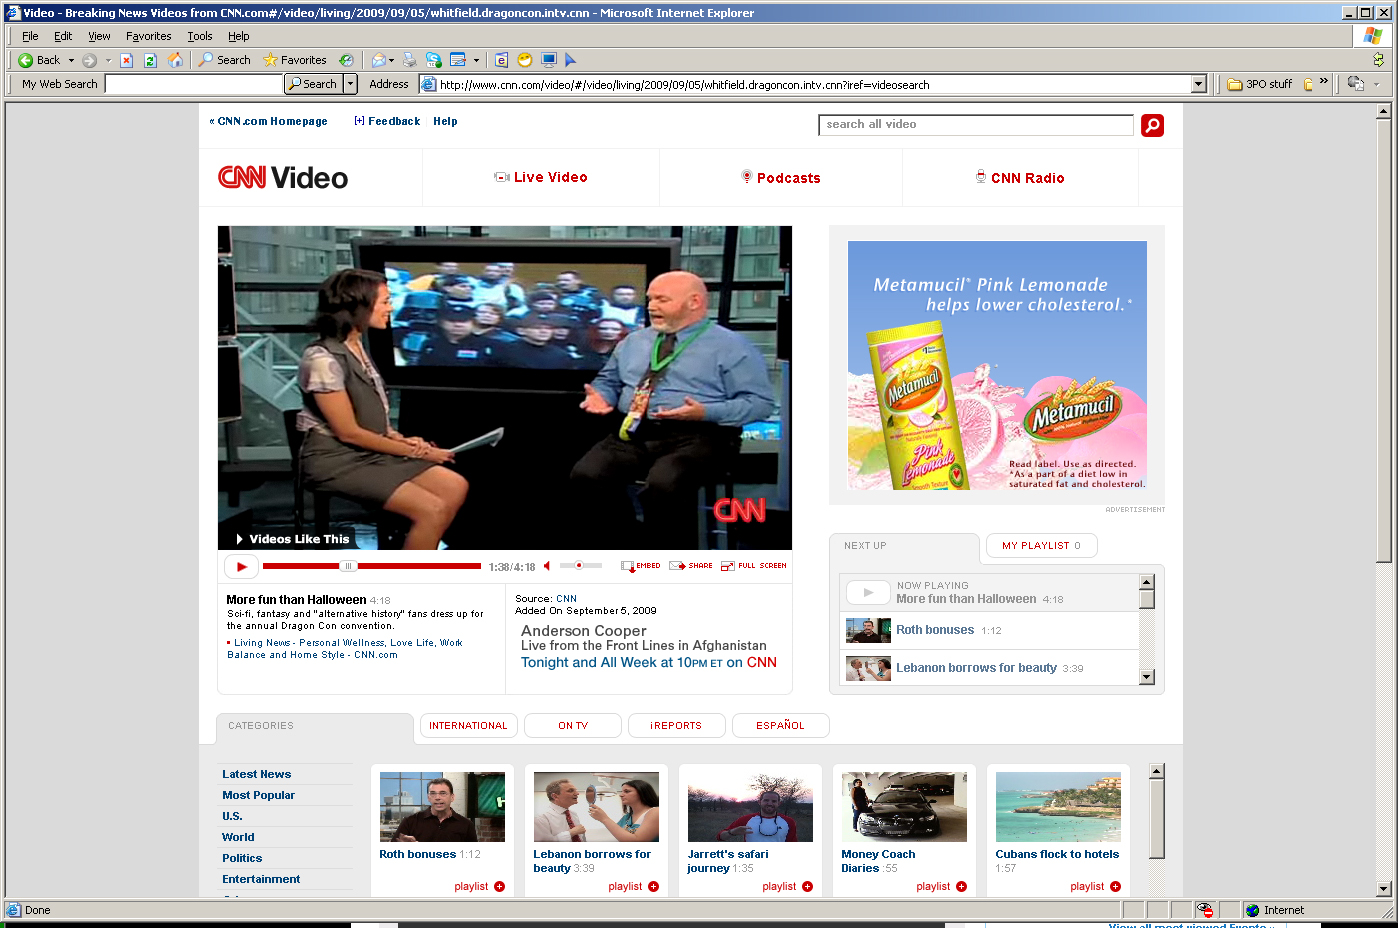Open CNN Radio section
The height and width of the screenshot is (928, 1398).
(x=1020, y=178)
